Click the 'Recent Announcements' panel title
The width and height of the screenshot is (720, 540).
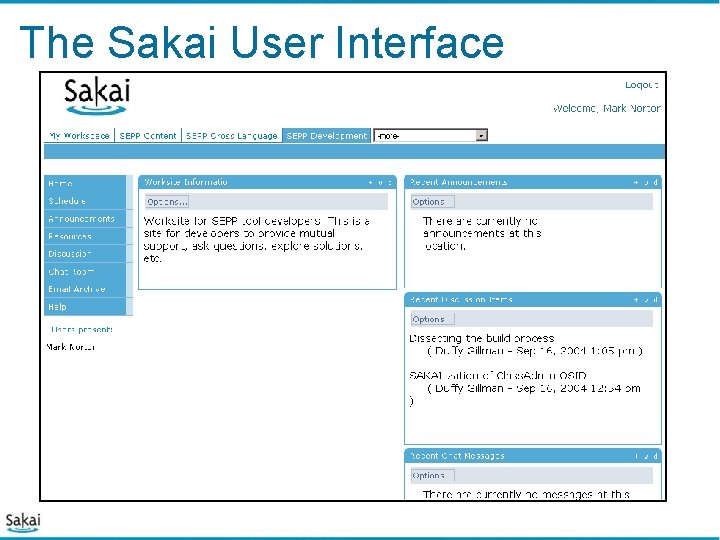point(458,182)
